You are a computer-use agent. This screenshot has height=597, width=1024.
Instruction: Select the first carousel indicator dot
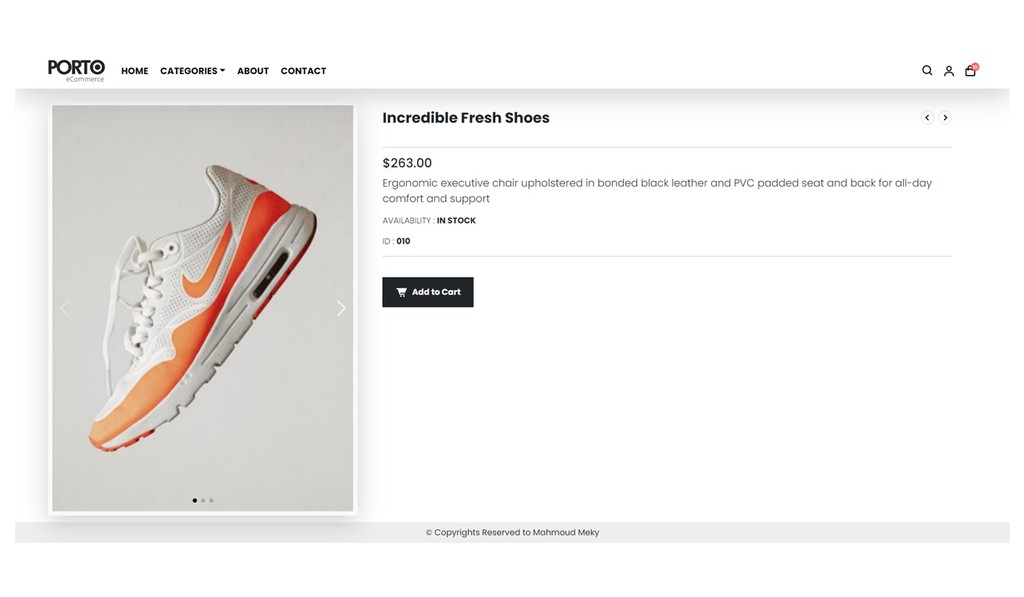(195, 500)
